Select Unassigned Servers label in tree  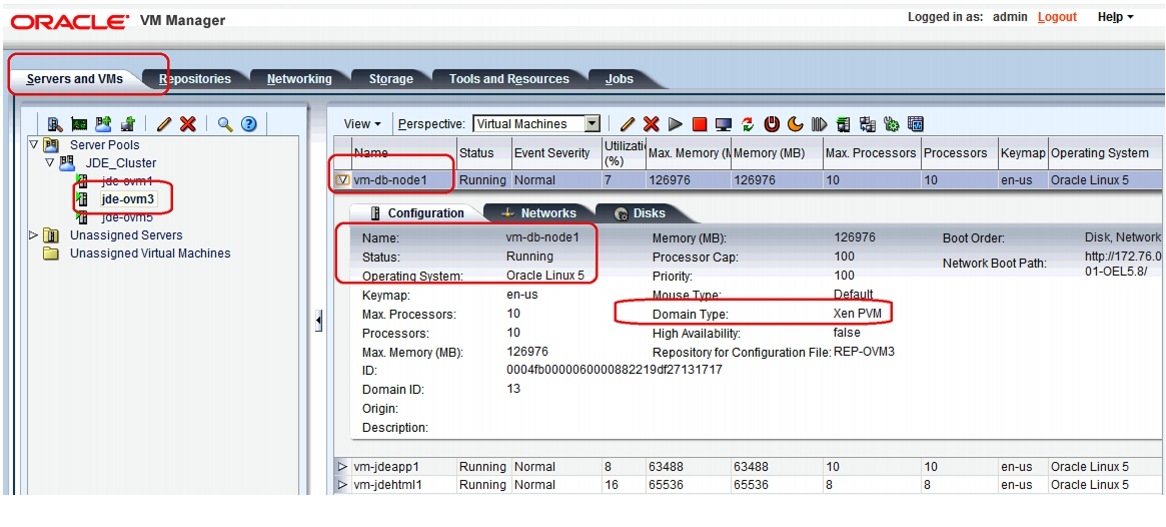pos(126,235)
